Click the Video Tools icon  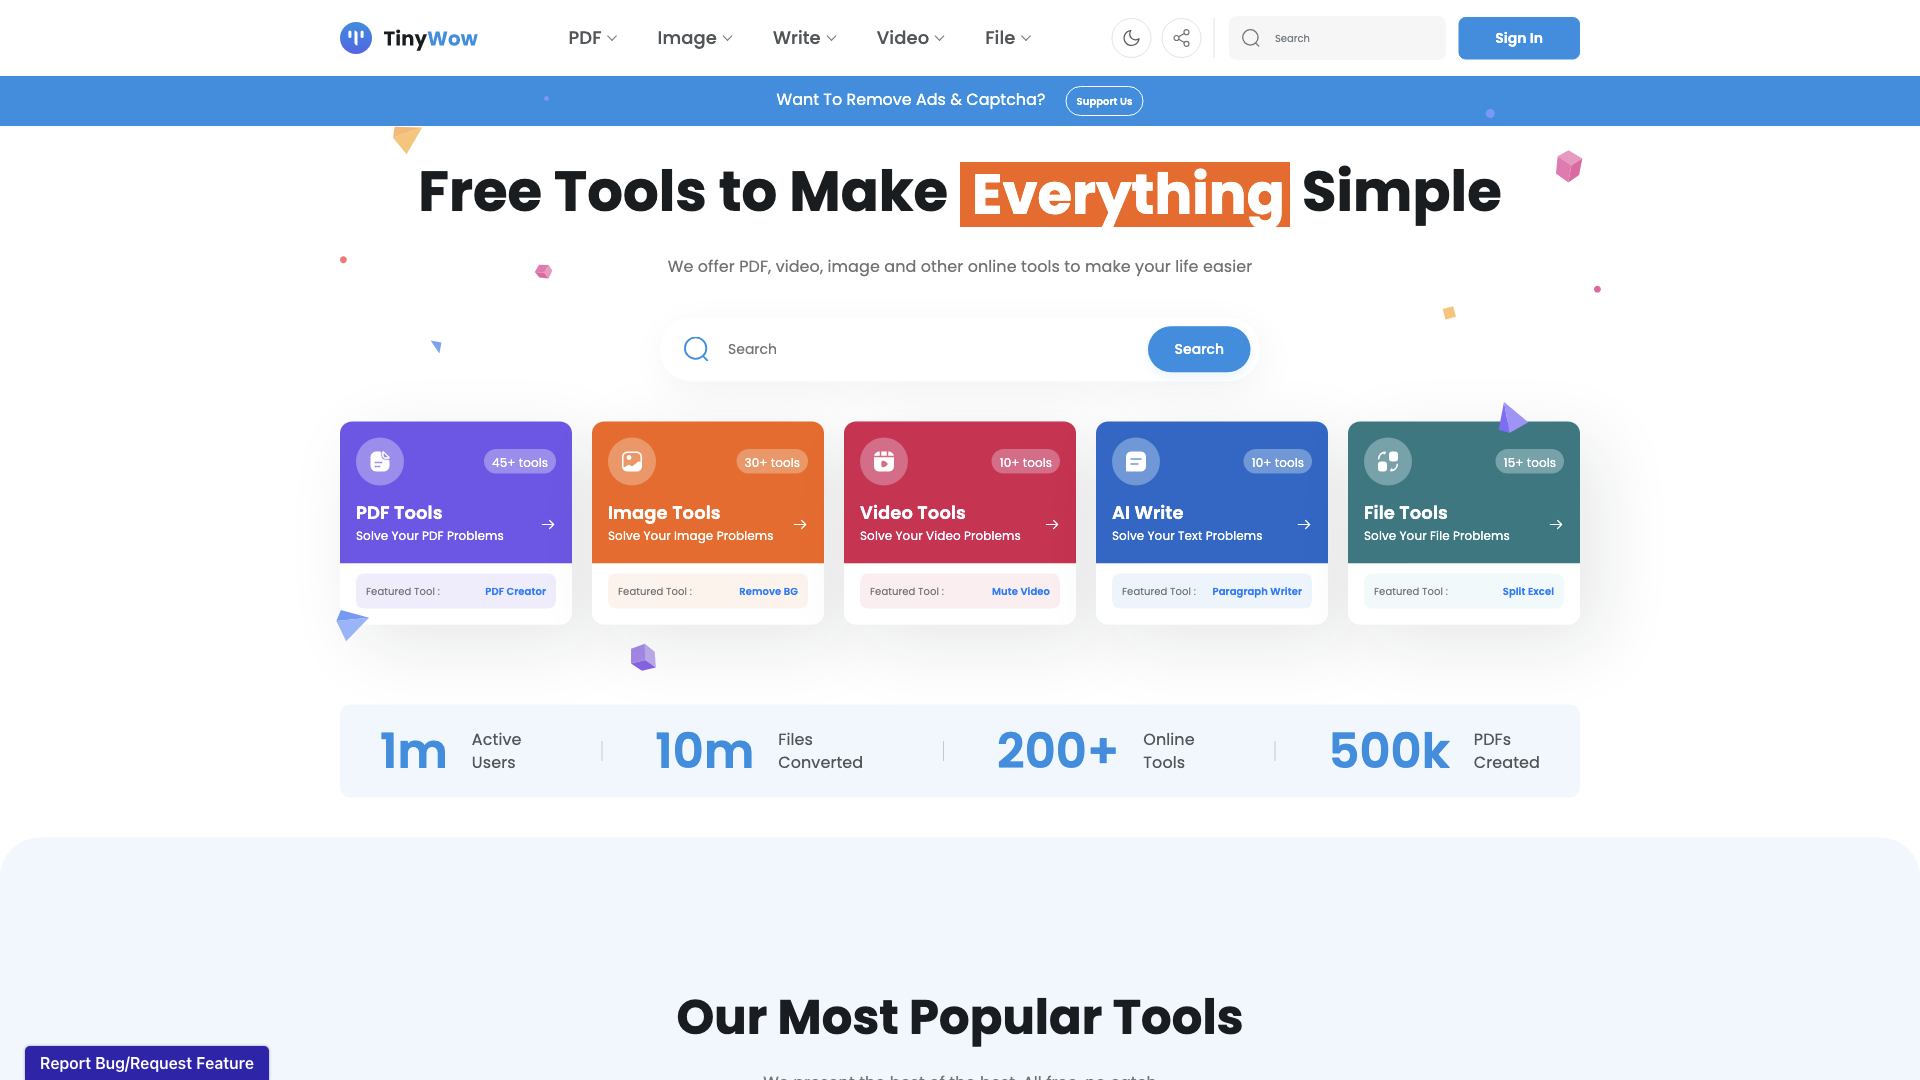coord(884,462)
